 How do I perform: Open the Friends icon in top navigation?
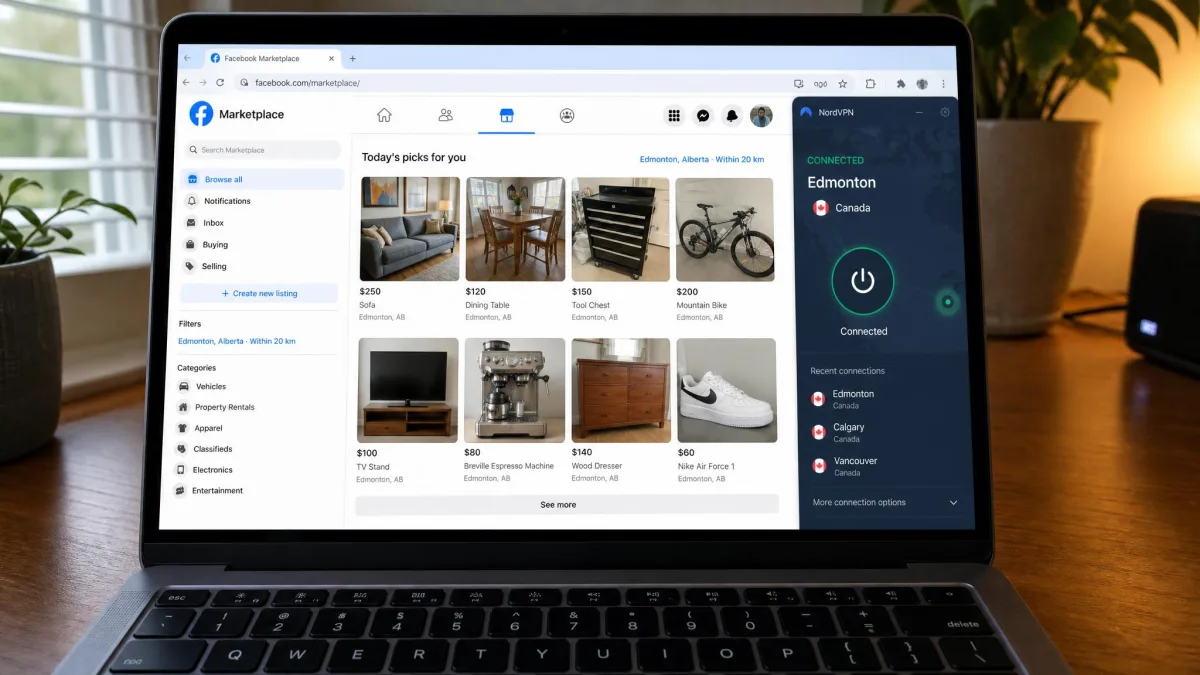446,115
